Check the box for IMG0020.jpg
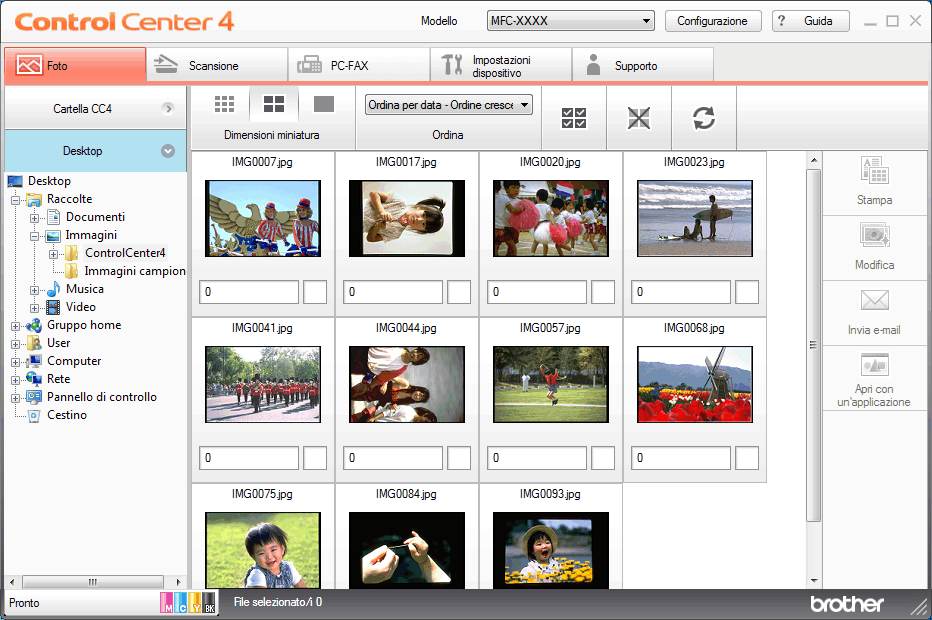Viewport: 932px width, 620px height. coord(603,292)
